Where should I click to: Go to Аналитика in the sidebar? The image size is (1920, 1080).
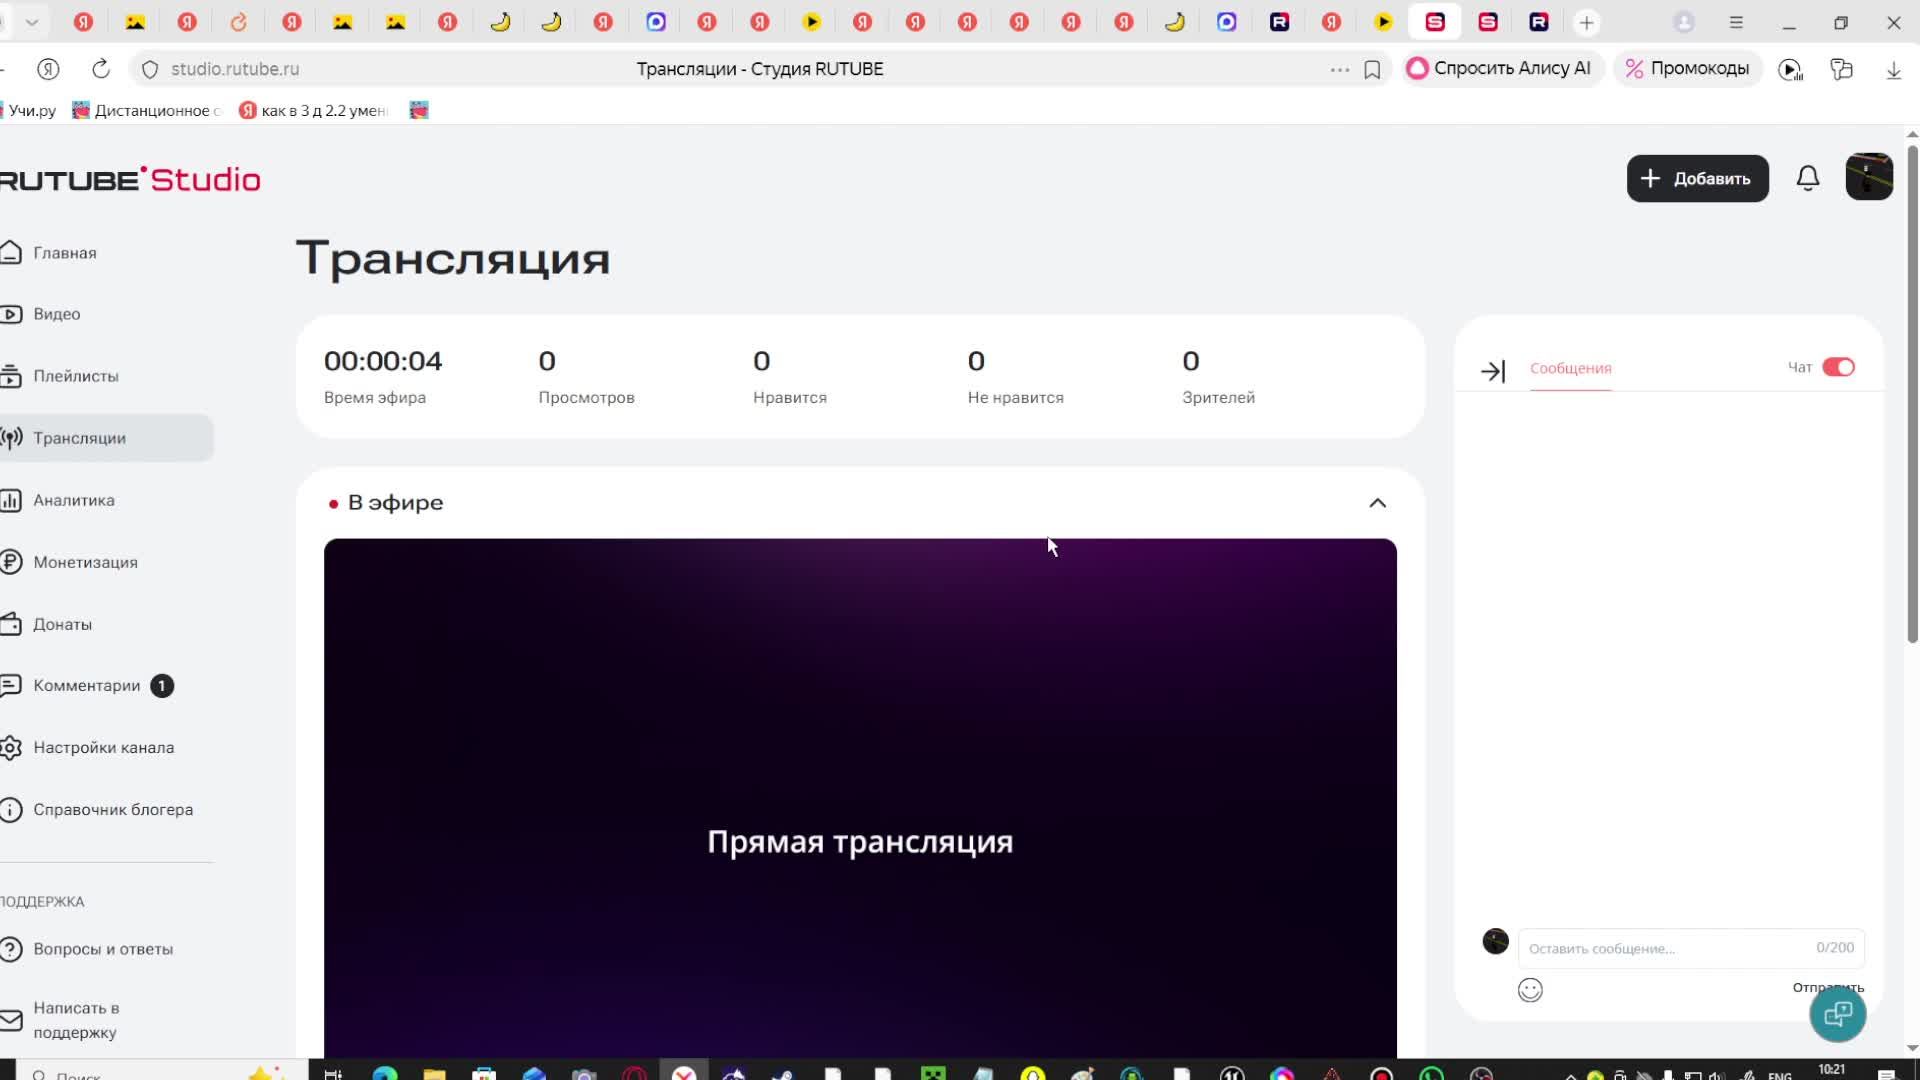tap(73, 500)
